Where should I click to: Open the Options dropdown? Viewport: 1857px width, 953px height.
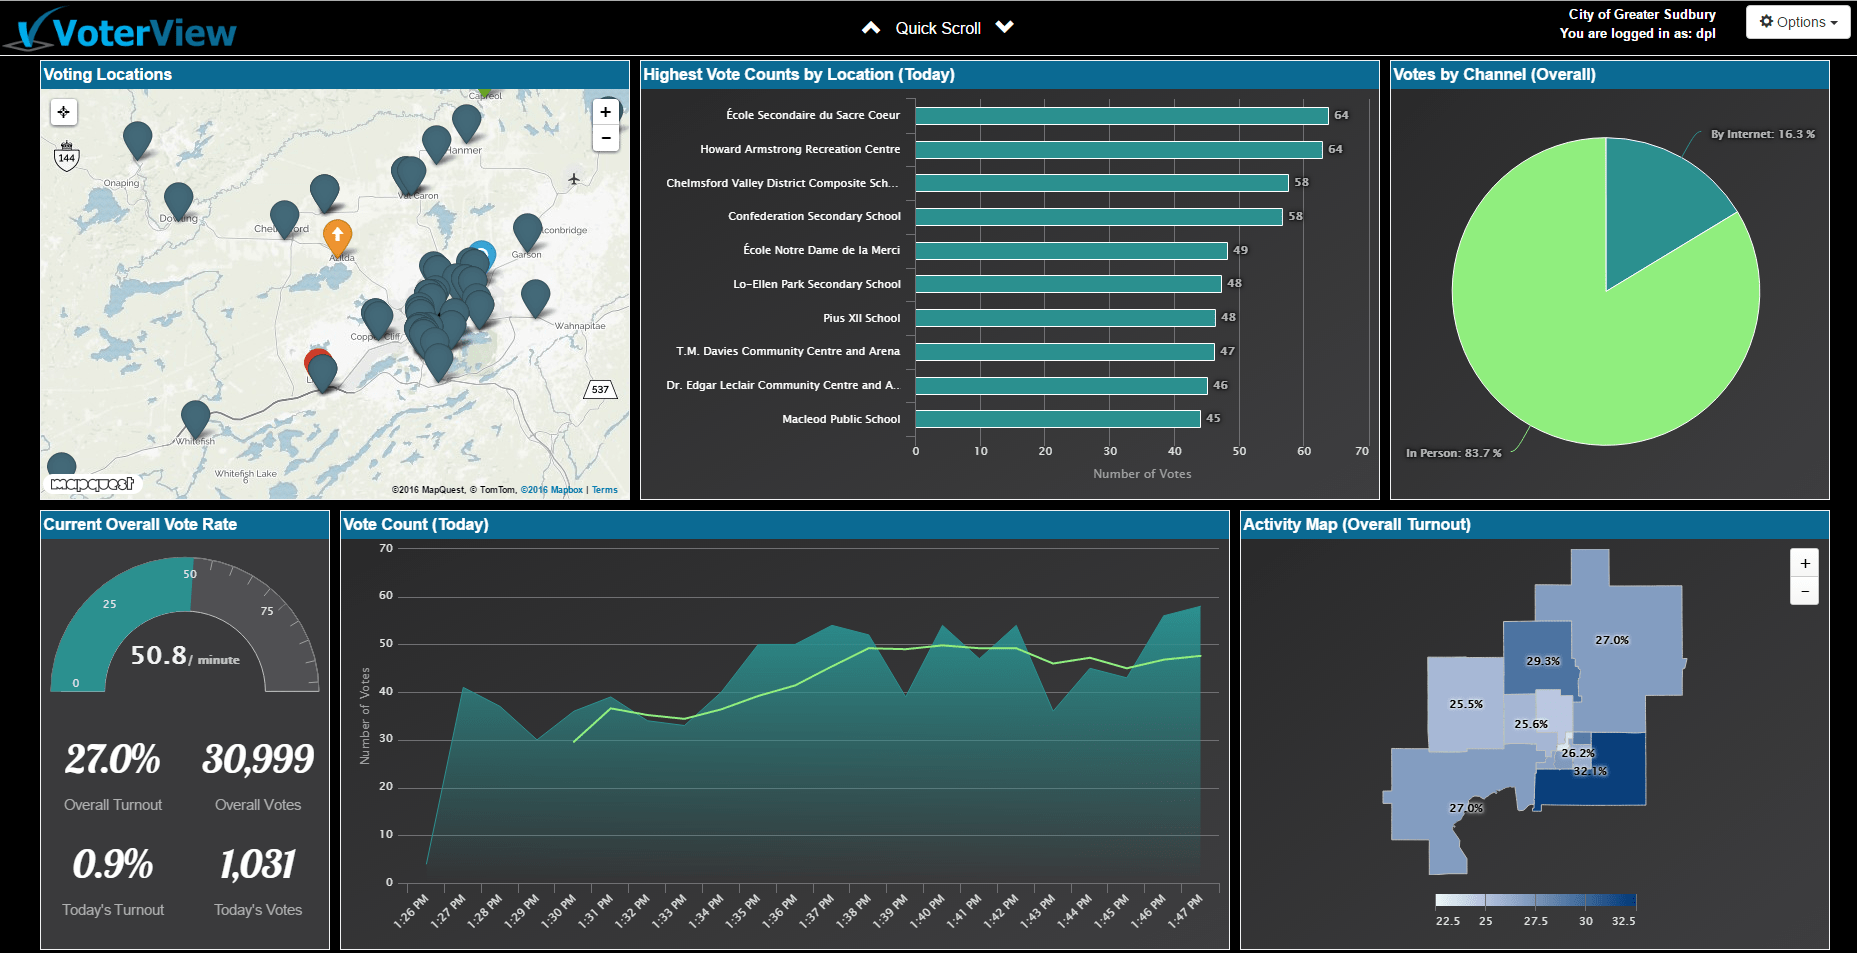pyautogui.click(x=1797, y=21)
